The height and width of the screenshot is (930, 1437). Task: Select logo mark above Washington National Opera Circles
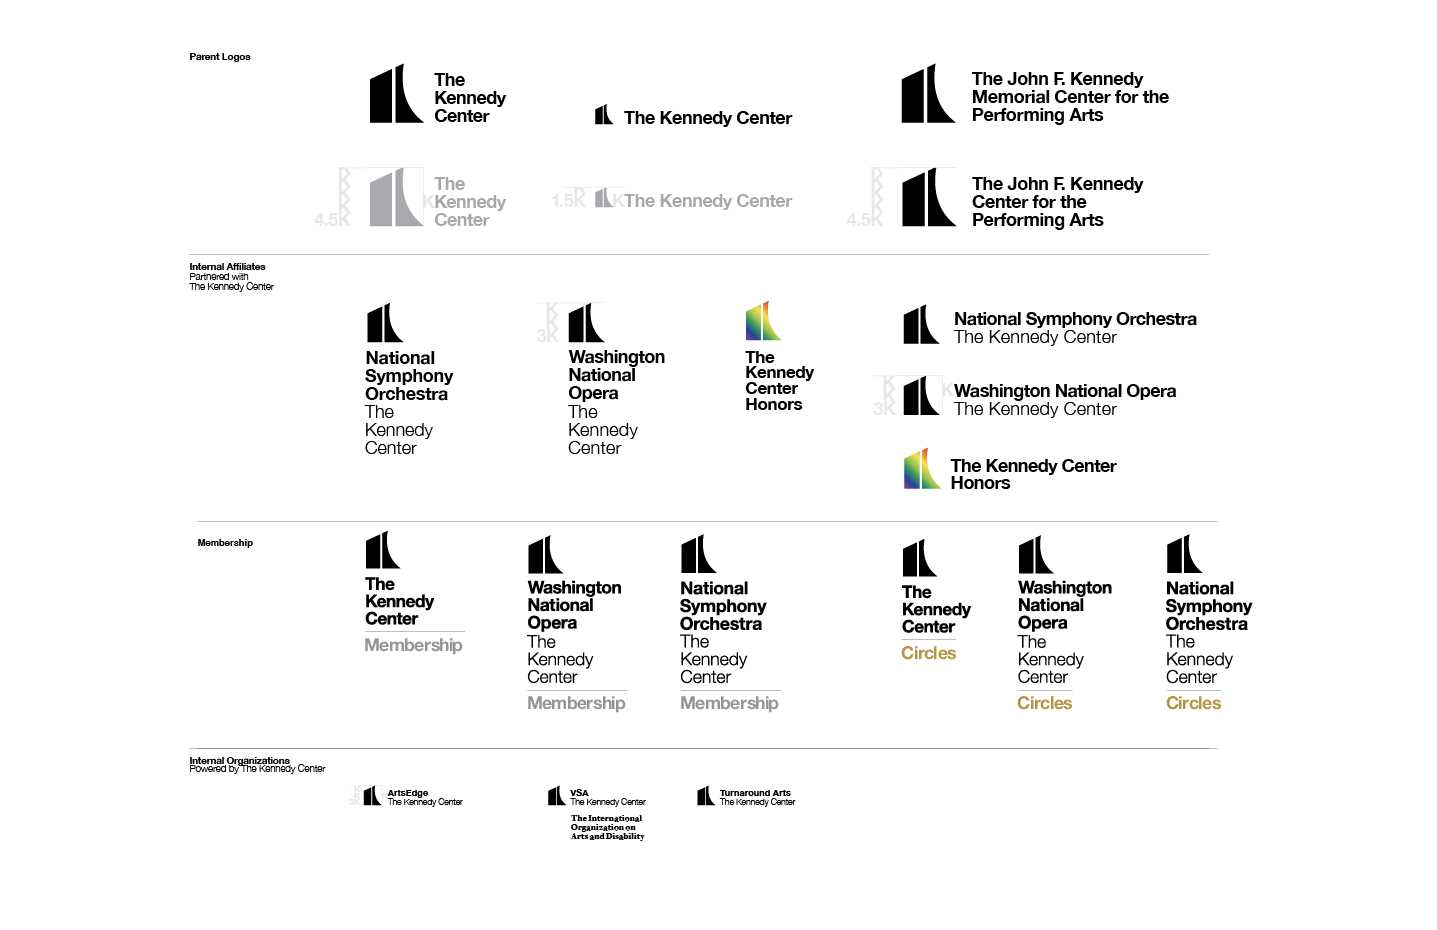click(x=1036, y=555)
